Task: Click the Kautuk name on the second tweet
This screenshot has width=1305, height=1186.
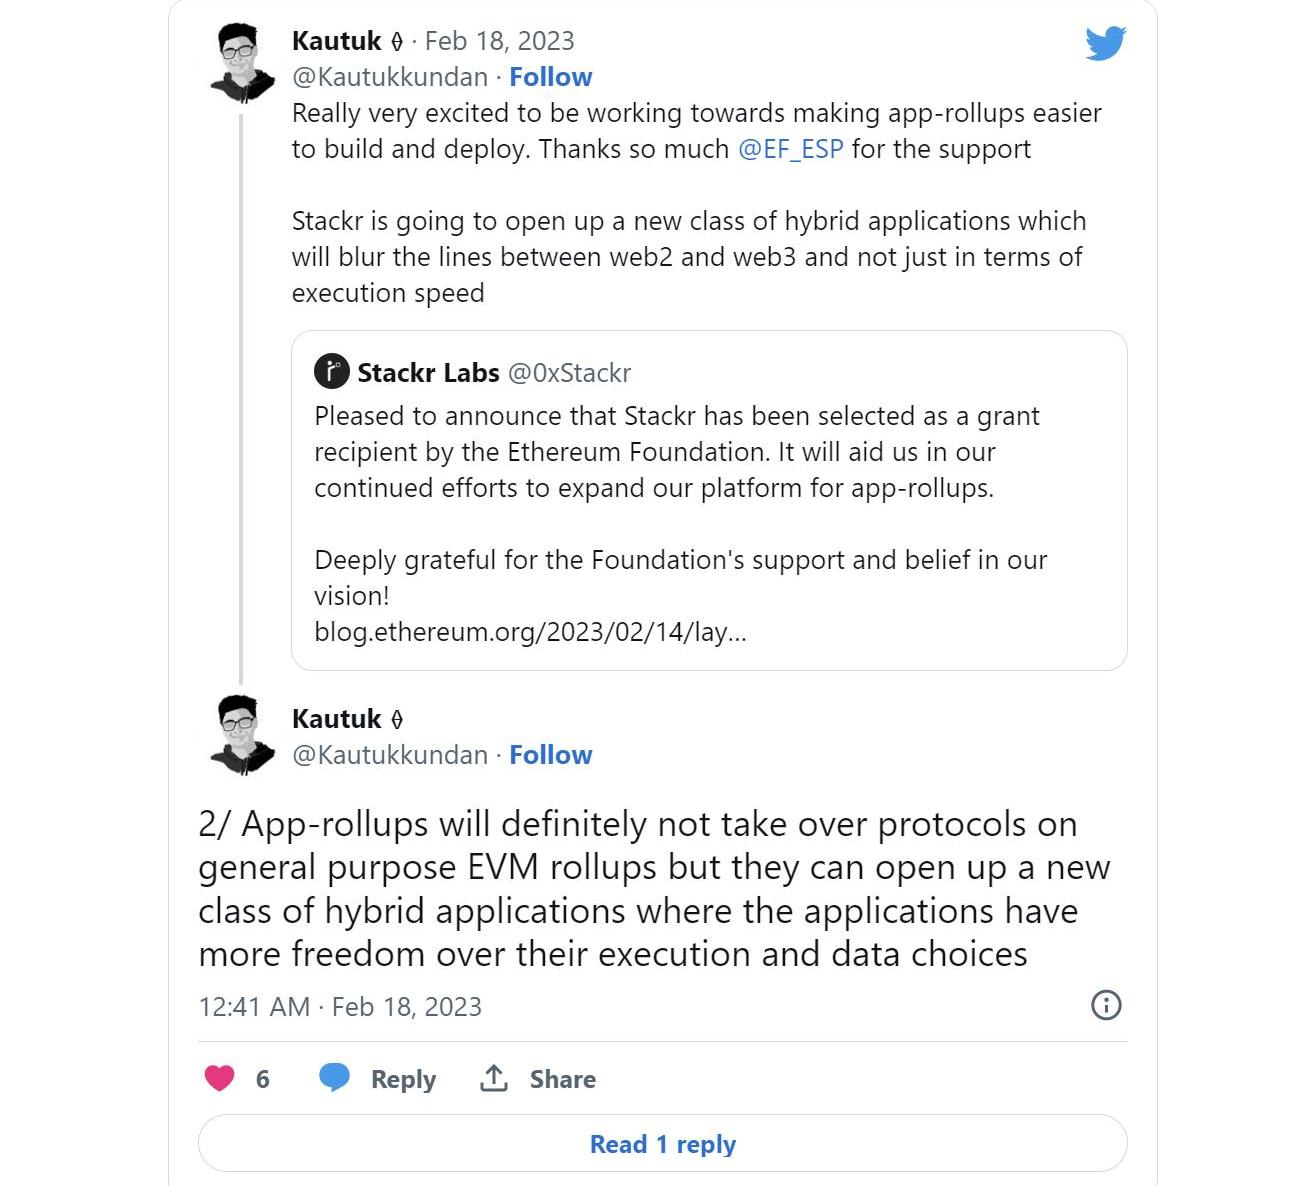Action: (x=337, y=719)
